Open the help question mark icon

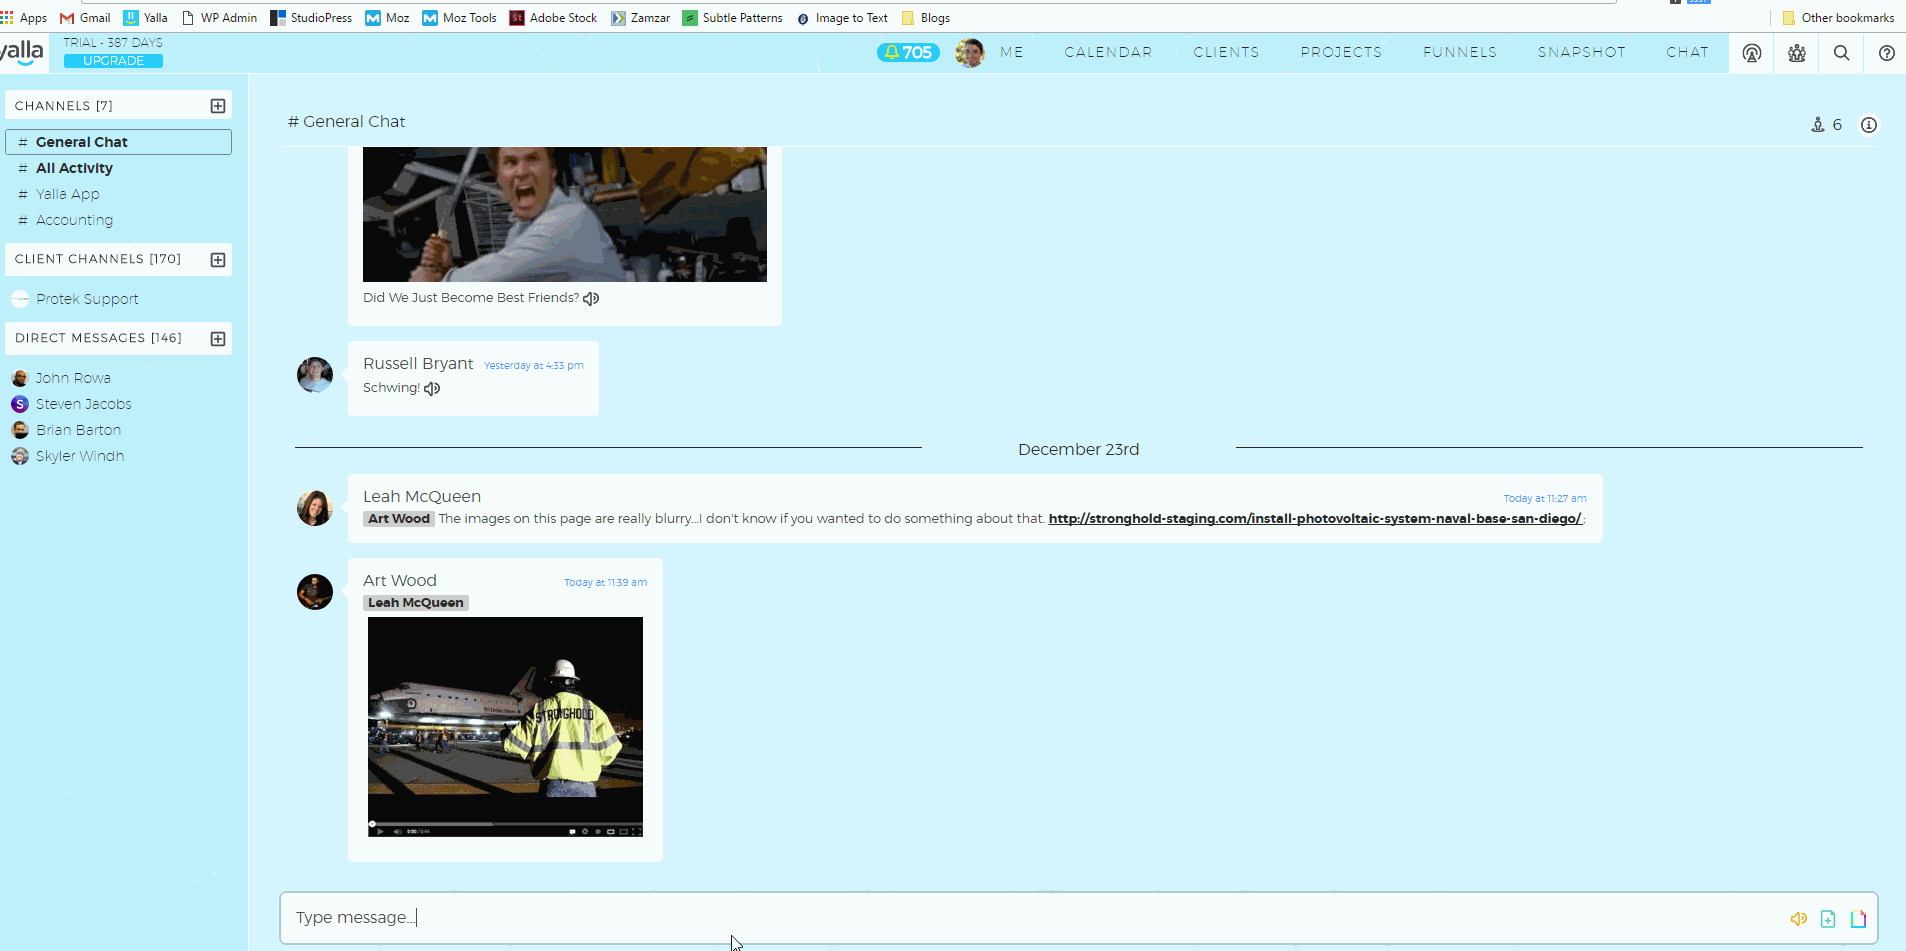1887,53
